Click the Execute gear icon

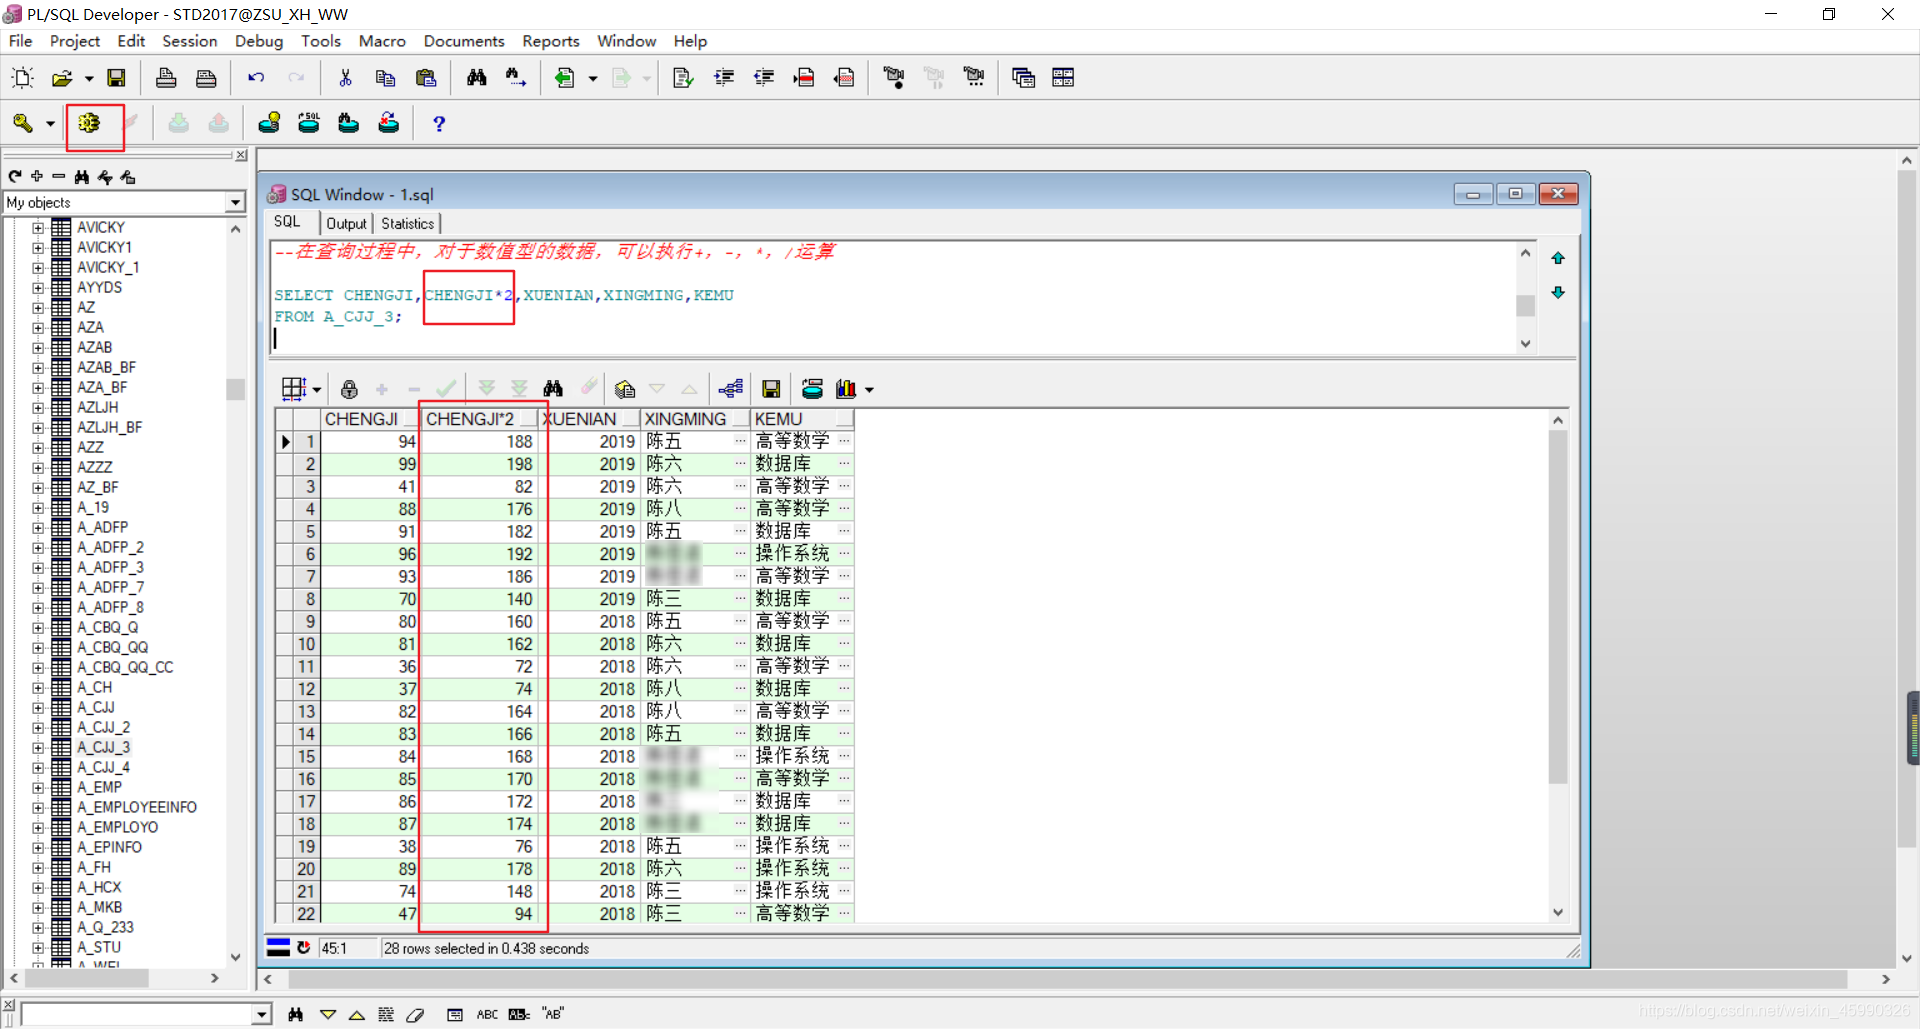tap(89, 123)
